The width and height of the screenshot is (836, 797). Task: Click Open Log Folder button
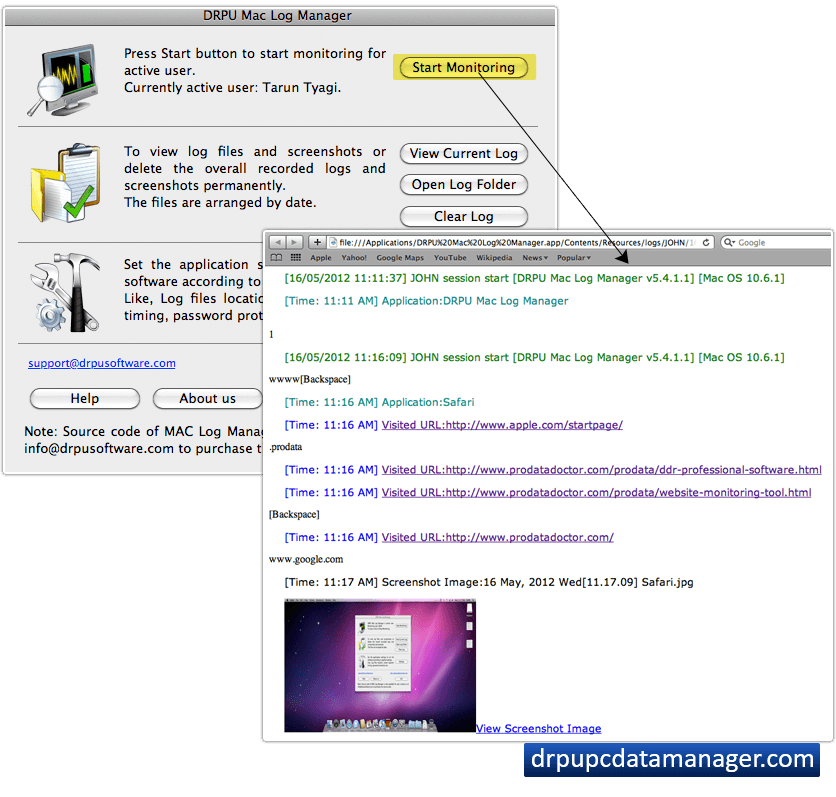[463, 184]
